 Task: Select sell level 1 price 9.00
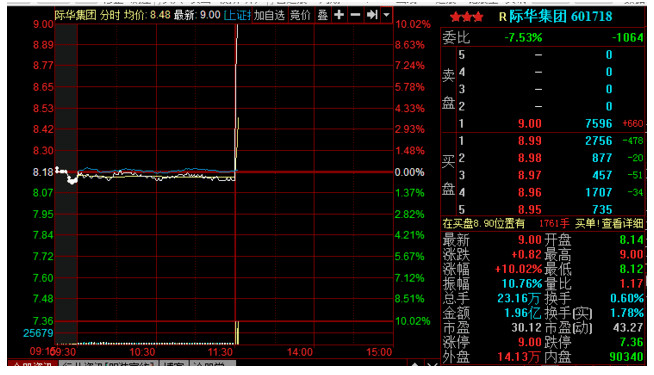tap(530, 123)
